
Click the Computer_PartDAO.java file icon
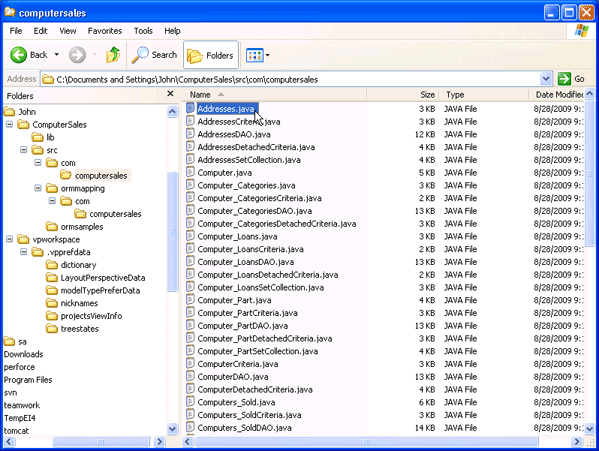pyautogui.click(x=190, y=325)
